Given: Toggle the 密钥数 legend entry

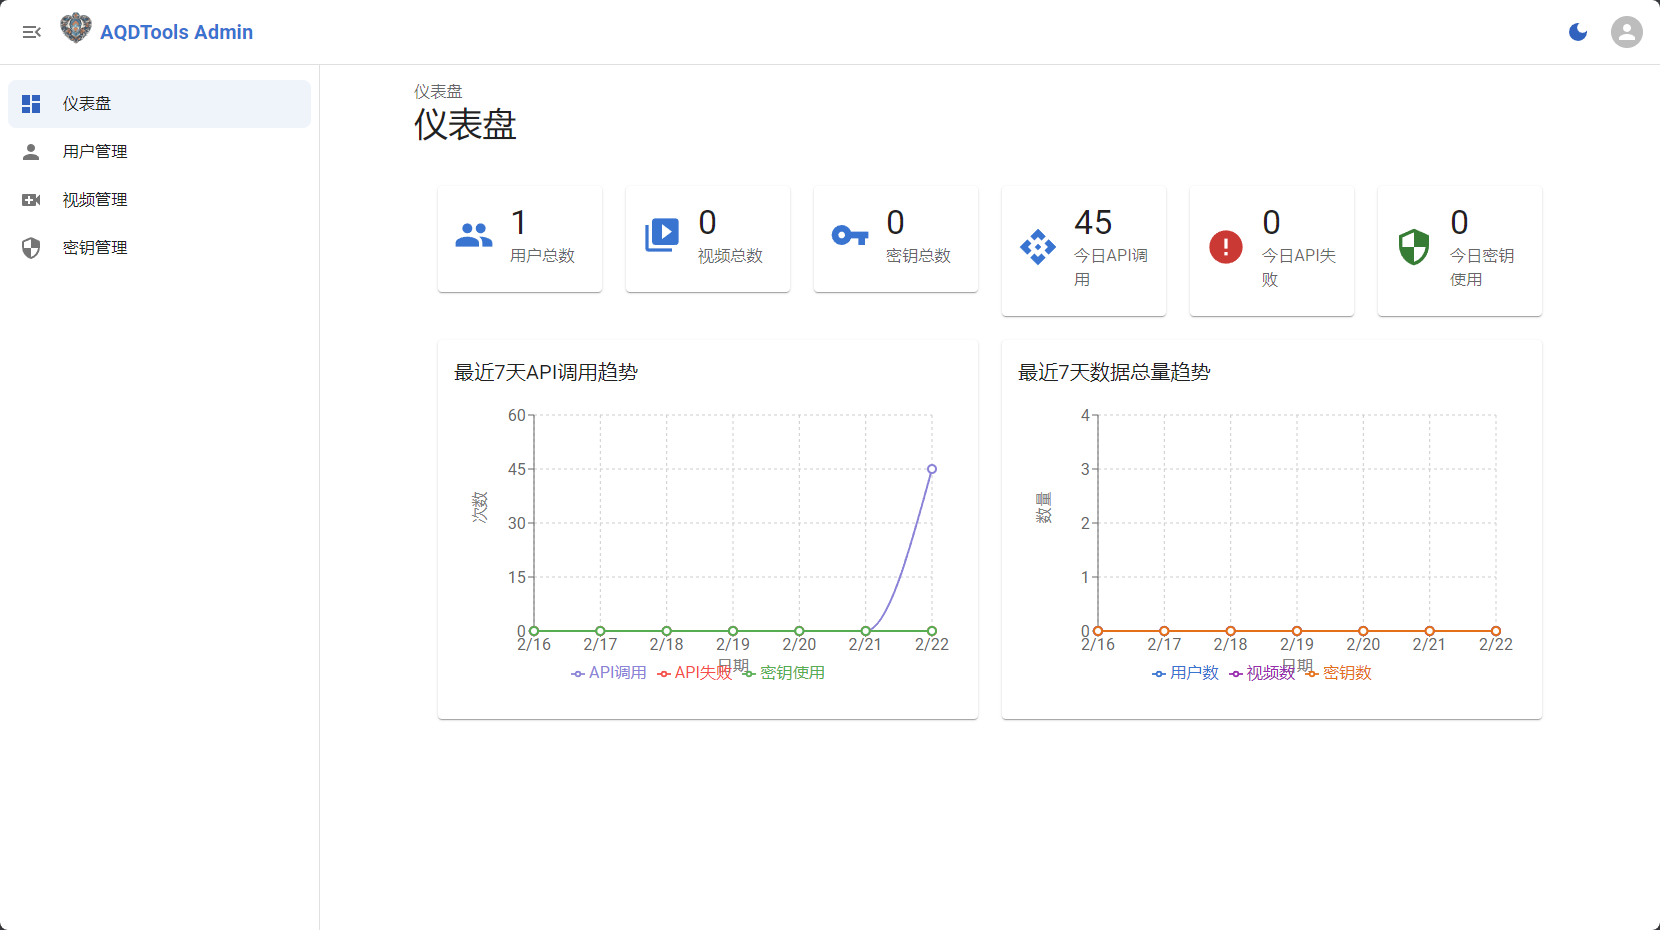Looking at the screenshot, I should tap(1339, 673).
